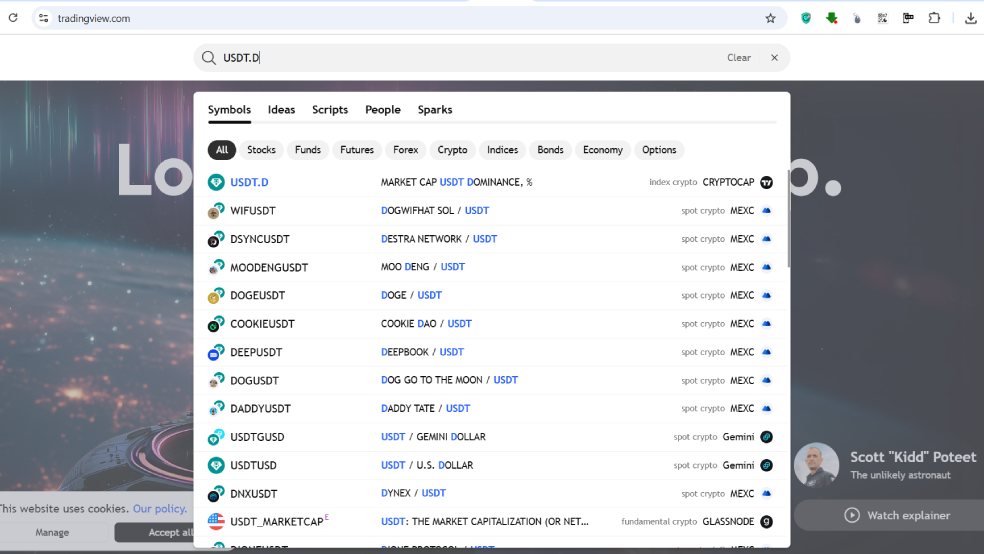Screen dimensions: 984x554
Task: Switch to the Symbols tab
Action: click(229, 110)
